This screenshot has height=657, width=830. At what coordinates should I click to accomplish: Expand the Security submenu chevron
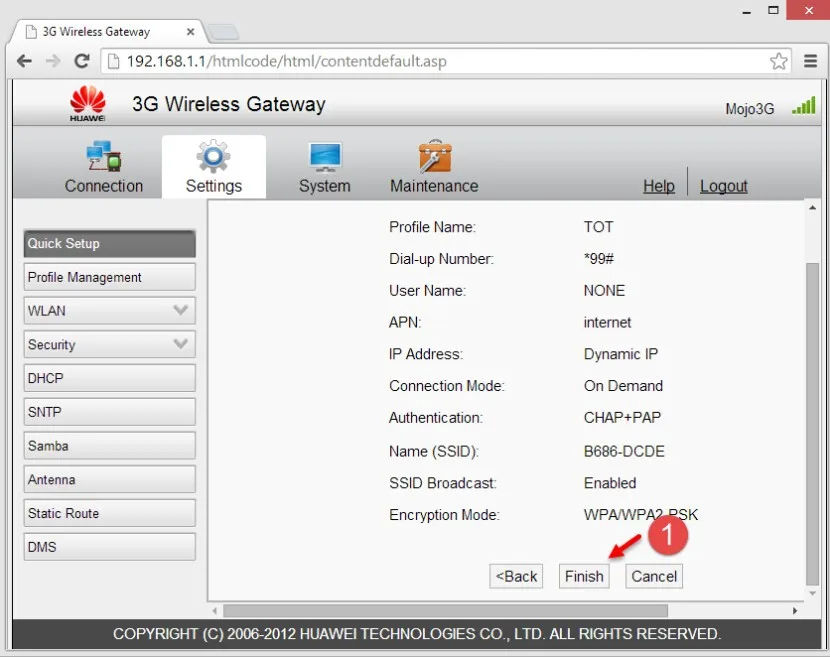click(181, 344)
